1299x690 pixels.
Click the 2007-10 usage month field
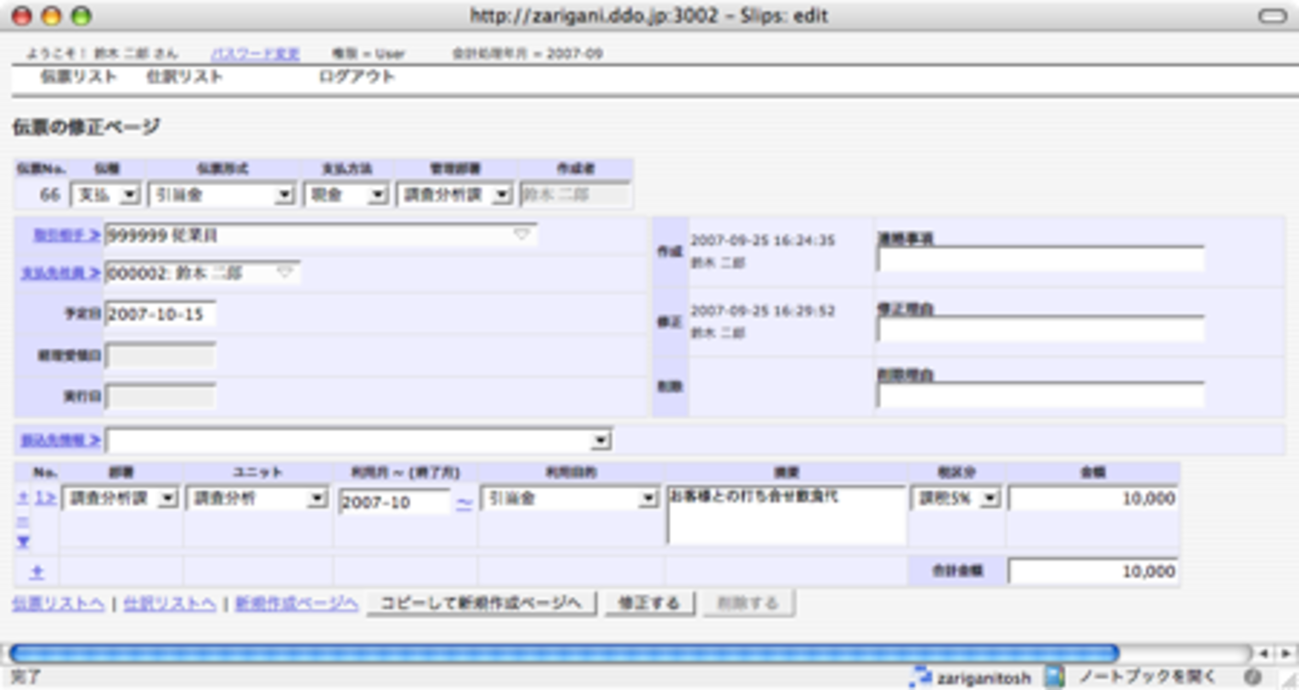coord(395,502)
